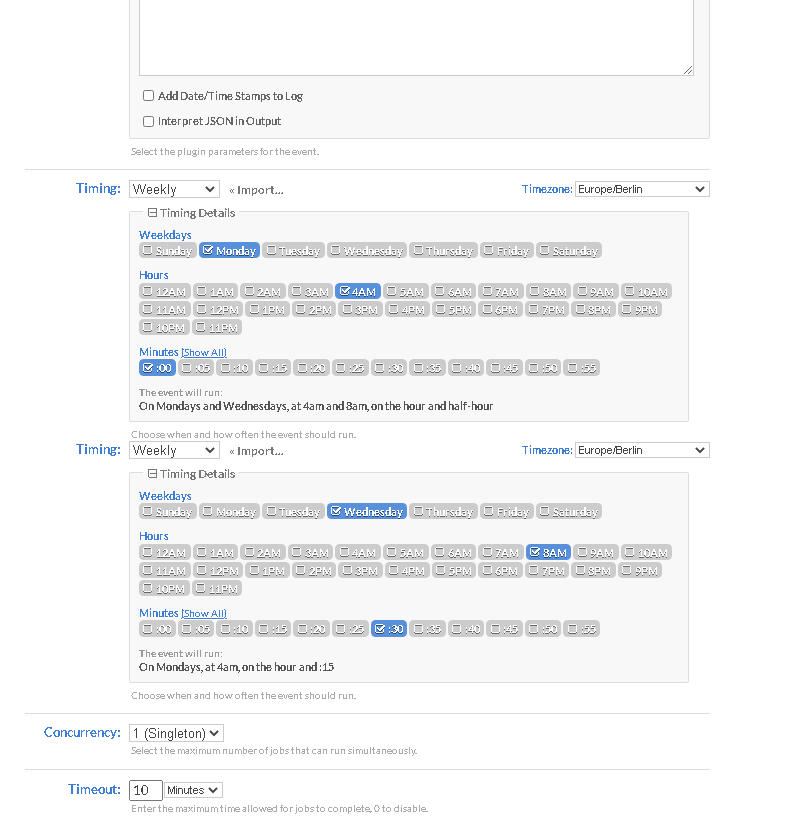Deselect the :30 minute in the second schedule
Viewport: 794px width, 823px height.
[388, 628]
